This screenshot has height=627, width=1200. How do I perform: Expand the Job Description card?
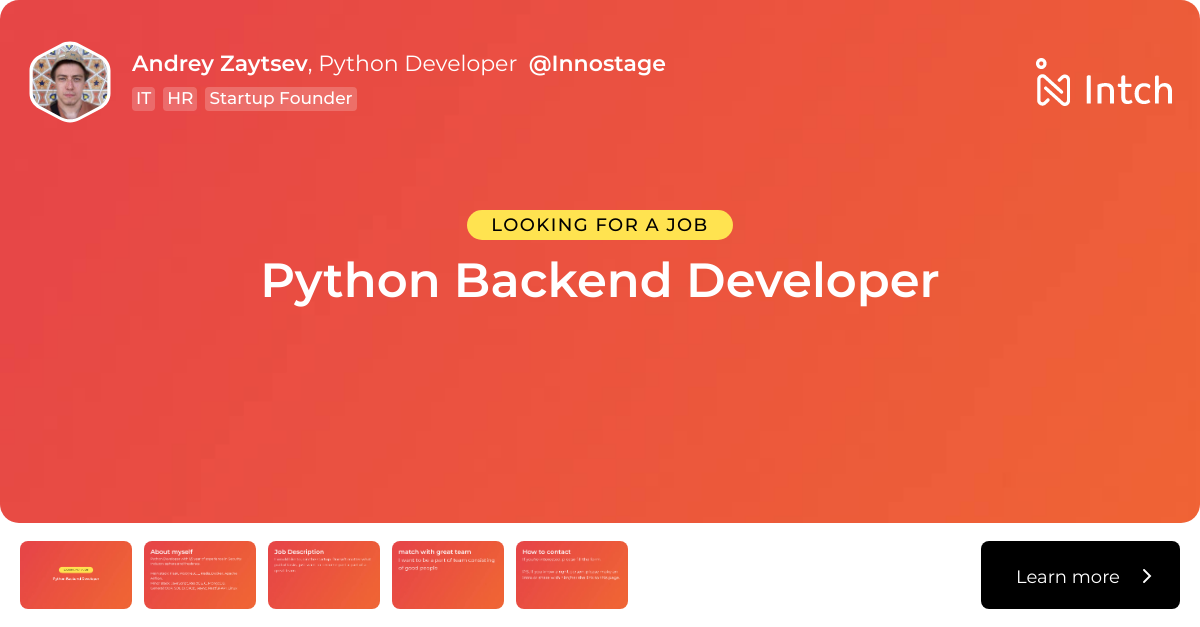tap(324, 575)
